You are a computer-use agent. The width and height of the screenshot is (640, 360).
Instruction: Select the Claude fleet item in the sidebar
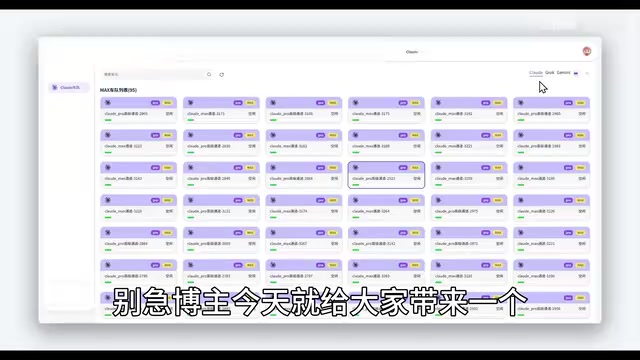[69, 87]
